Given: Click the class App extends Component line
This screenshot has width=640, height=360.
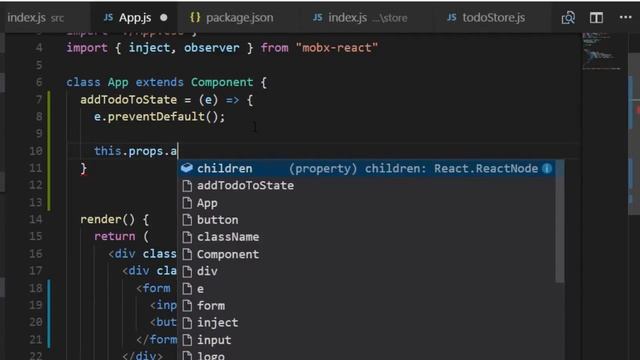Looking at the screenshot, I should (167, 82).
